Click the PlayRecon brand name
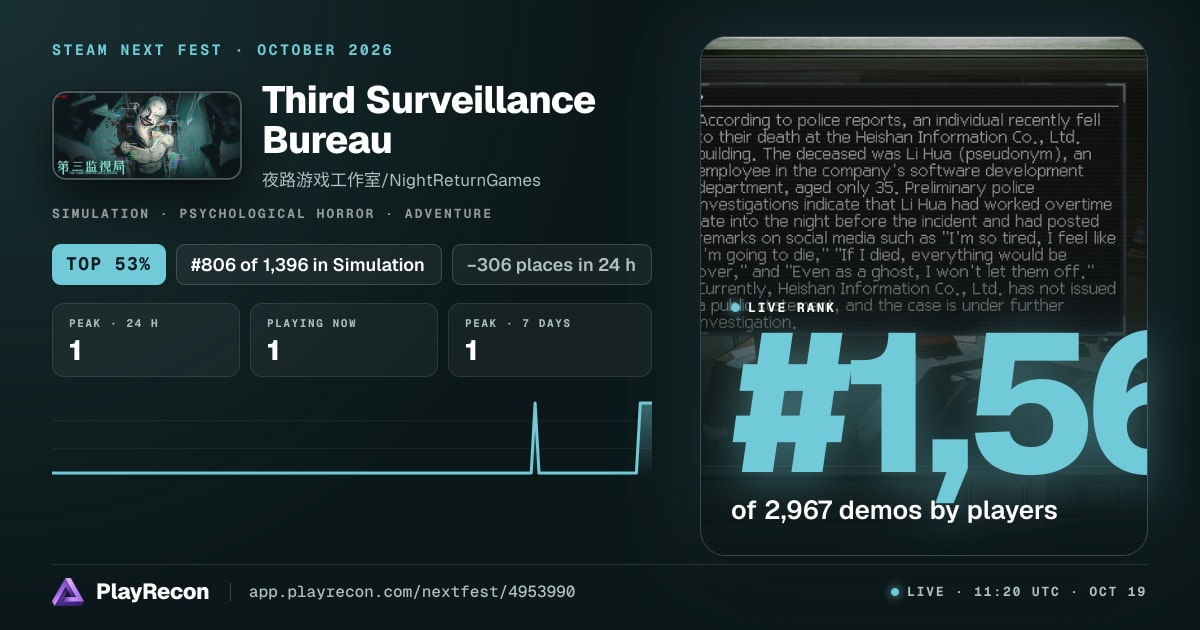This screenshot has width=1200, height=630. 153,592
